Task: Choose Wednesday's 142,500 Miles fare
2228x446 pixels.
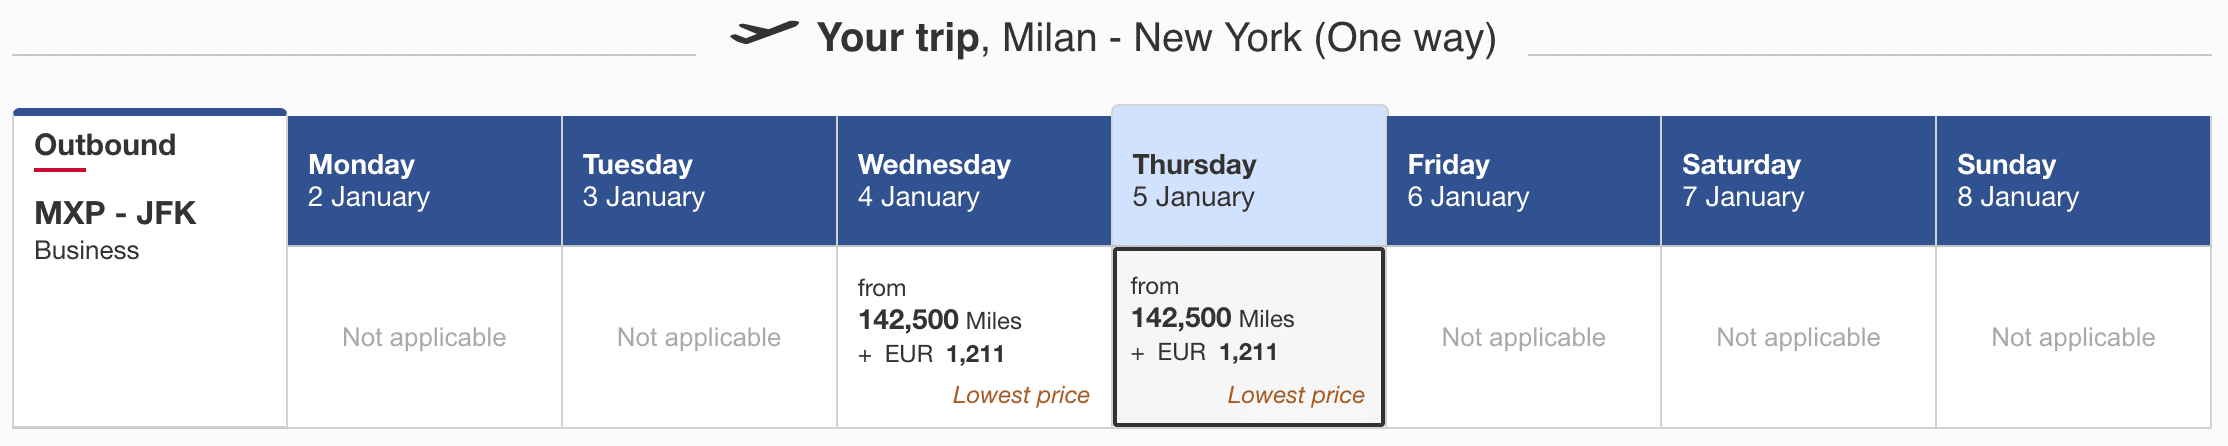Action: click(940, 320)
